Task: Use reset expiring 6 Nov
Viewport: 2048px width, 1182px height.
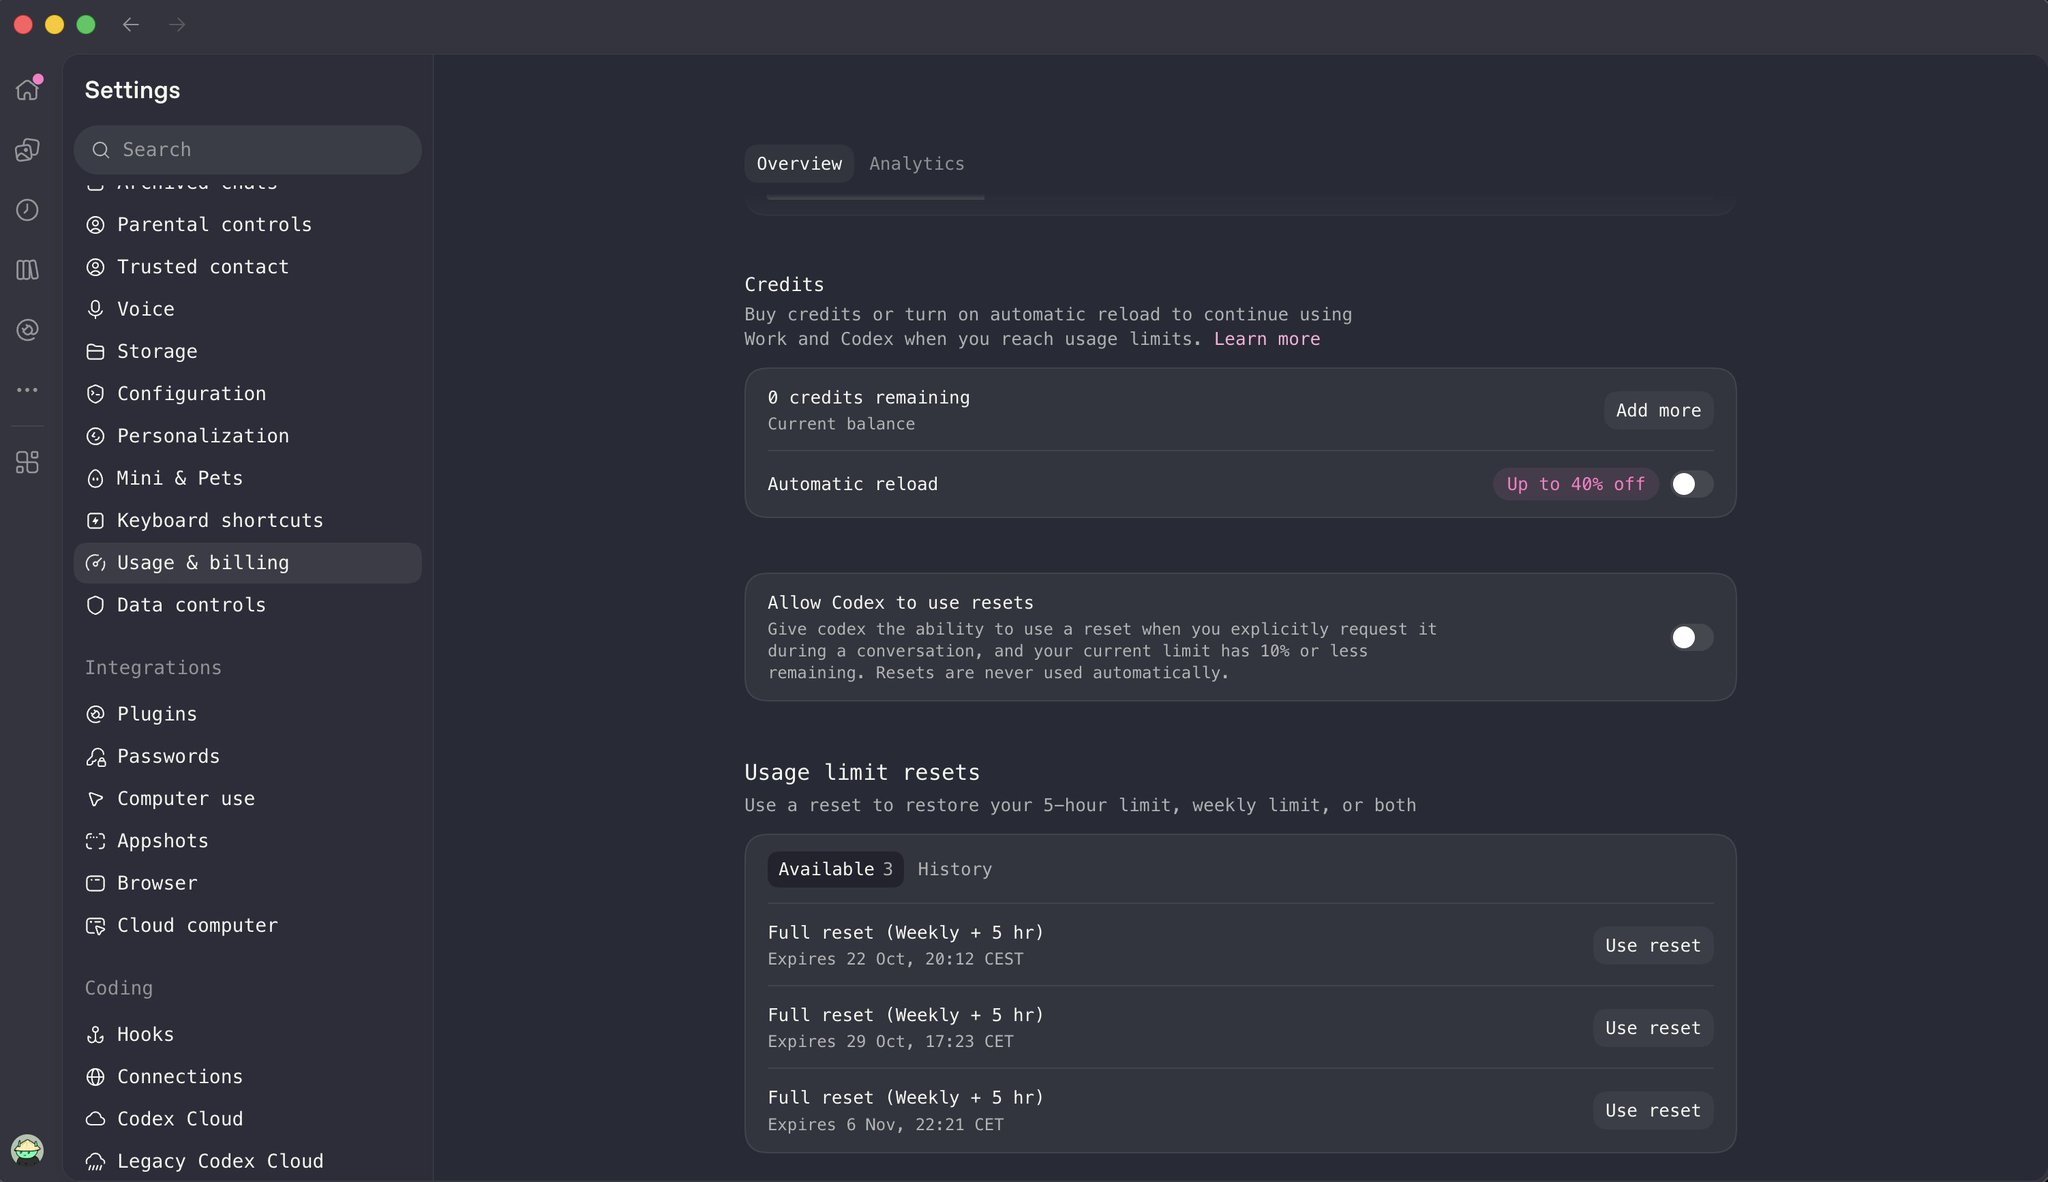Action: (1652, 1110)
